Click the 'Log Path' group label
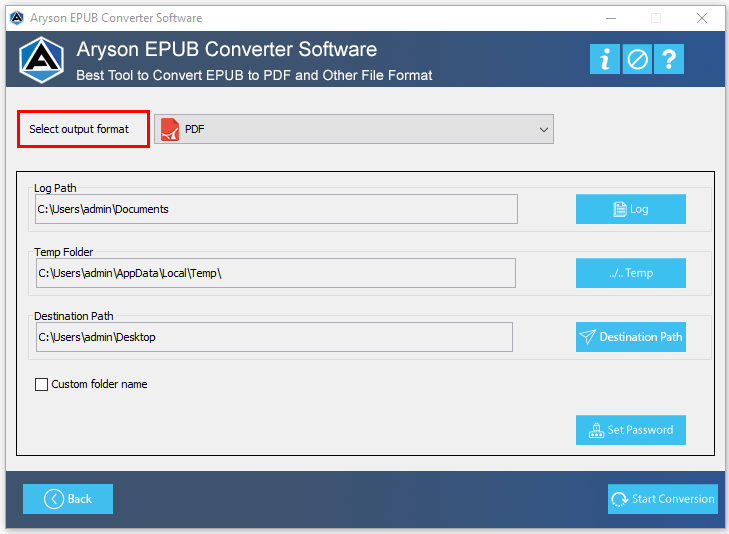The height and width of the screenshot is (534, 729). (x=55, y=188)
